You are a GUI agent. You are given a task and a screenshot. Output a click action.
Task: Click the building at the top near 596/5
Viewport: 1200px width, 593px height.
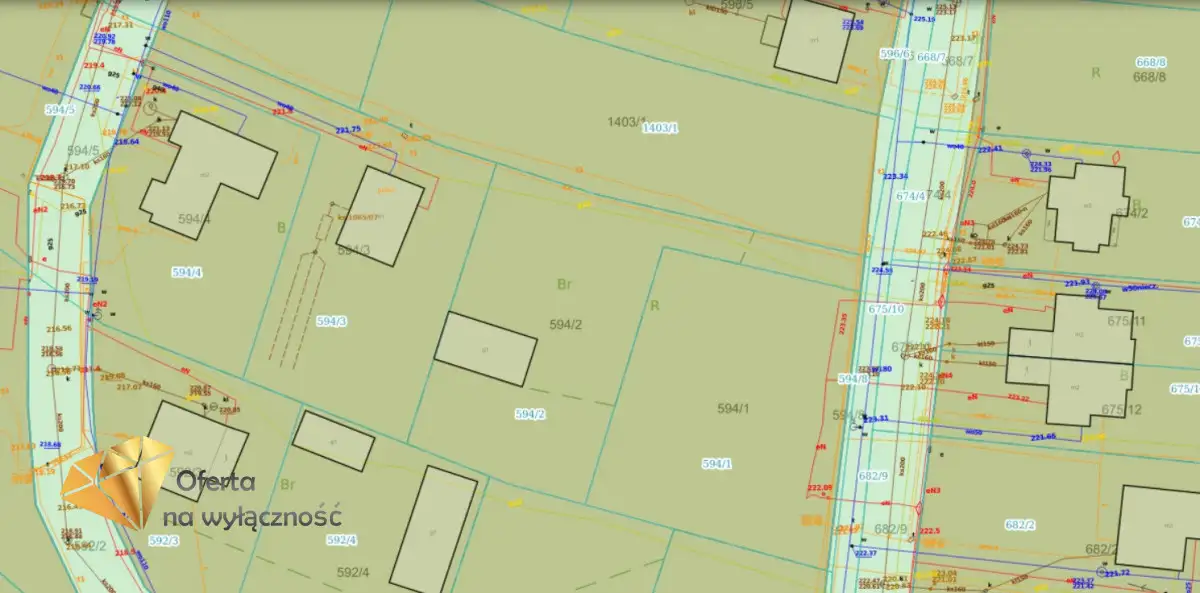click(813, 40)
